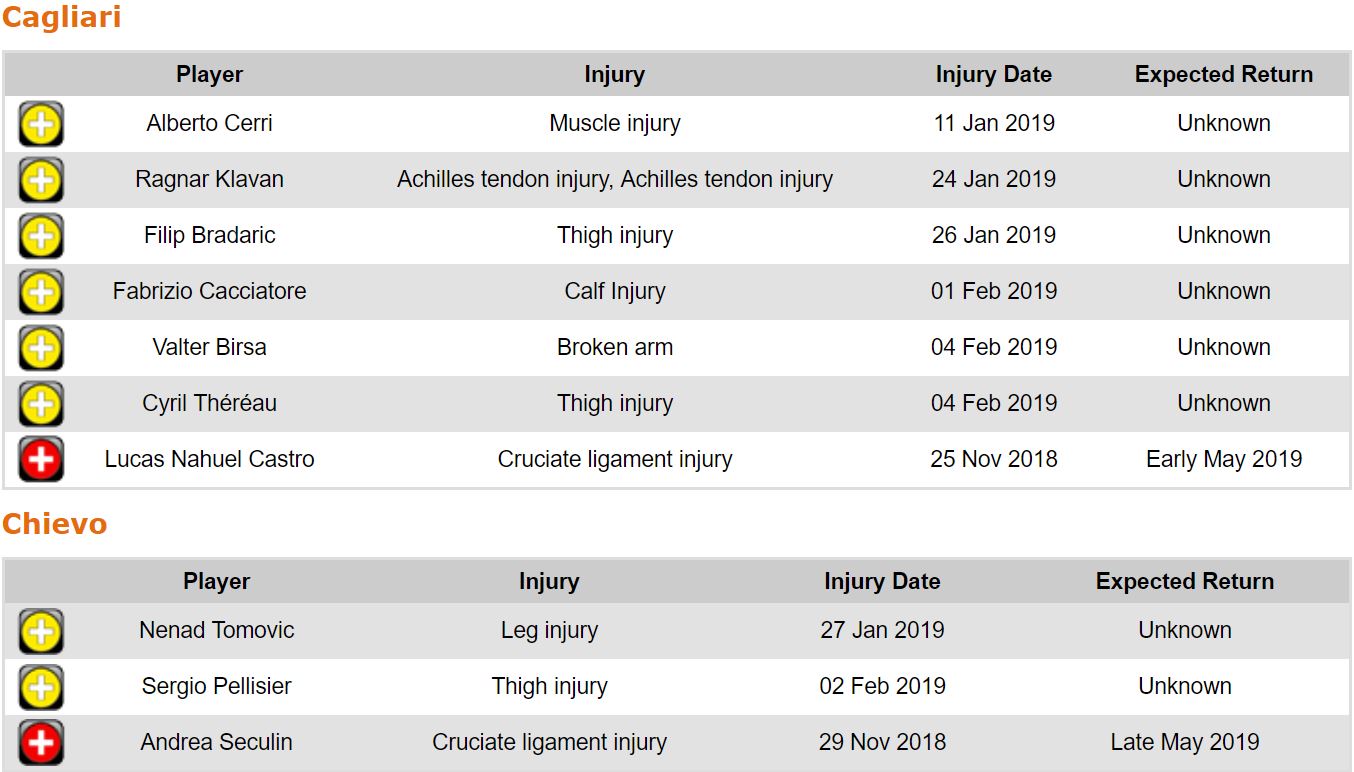
Task: Click yellow icon next to Sergio Pellisier
Action: click(41, 687)
